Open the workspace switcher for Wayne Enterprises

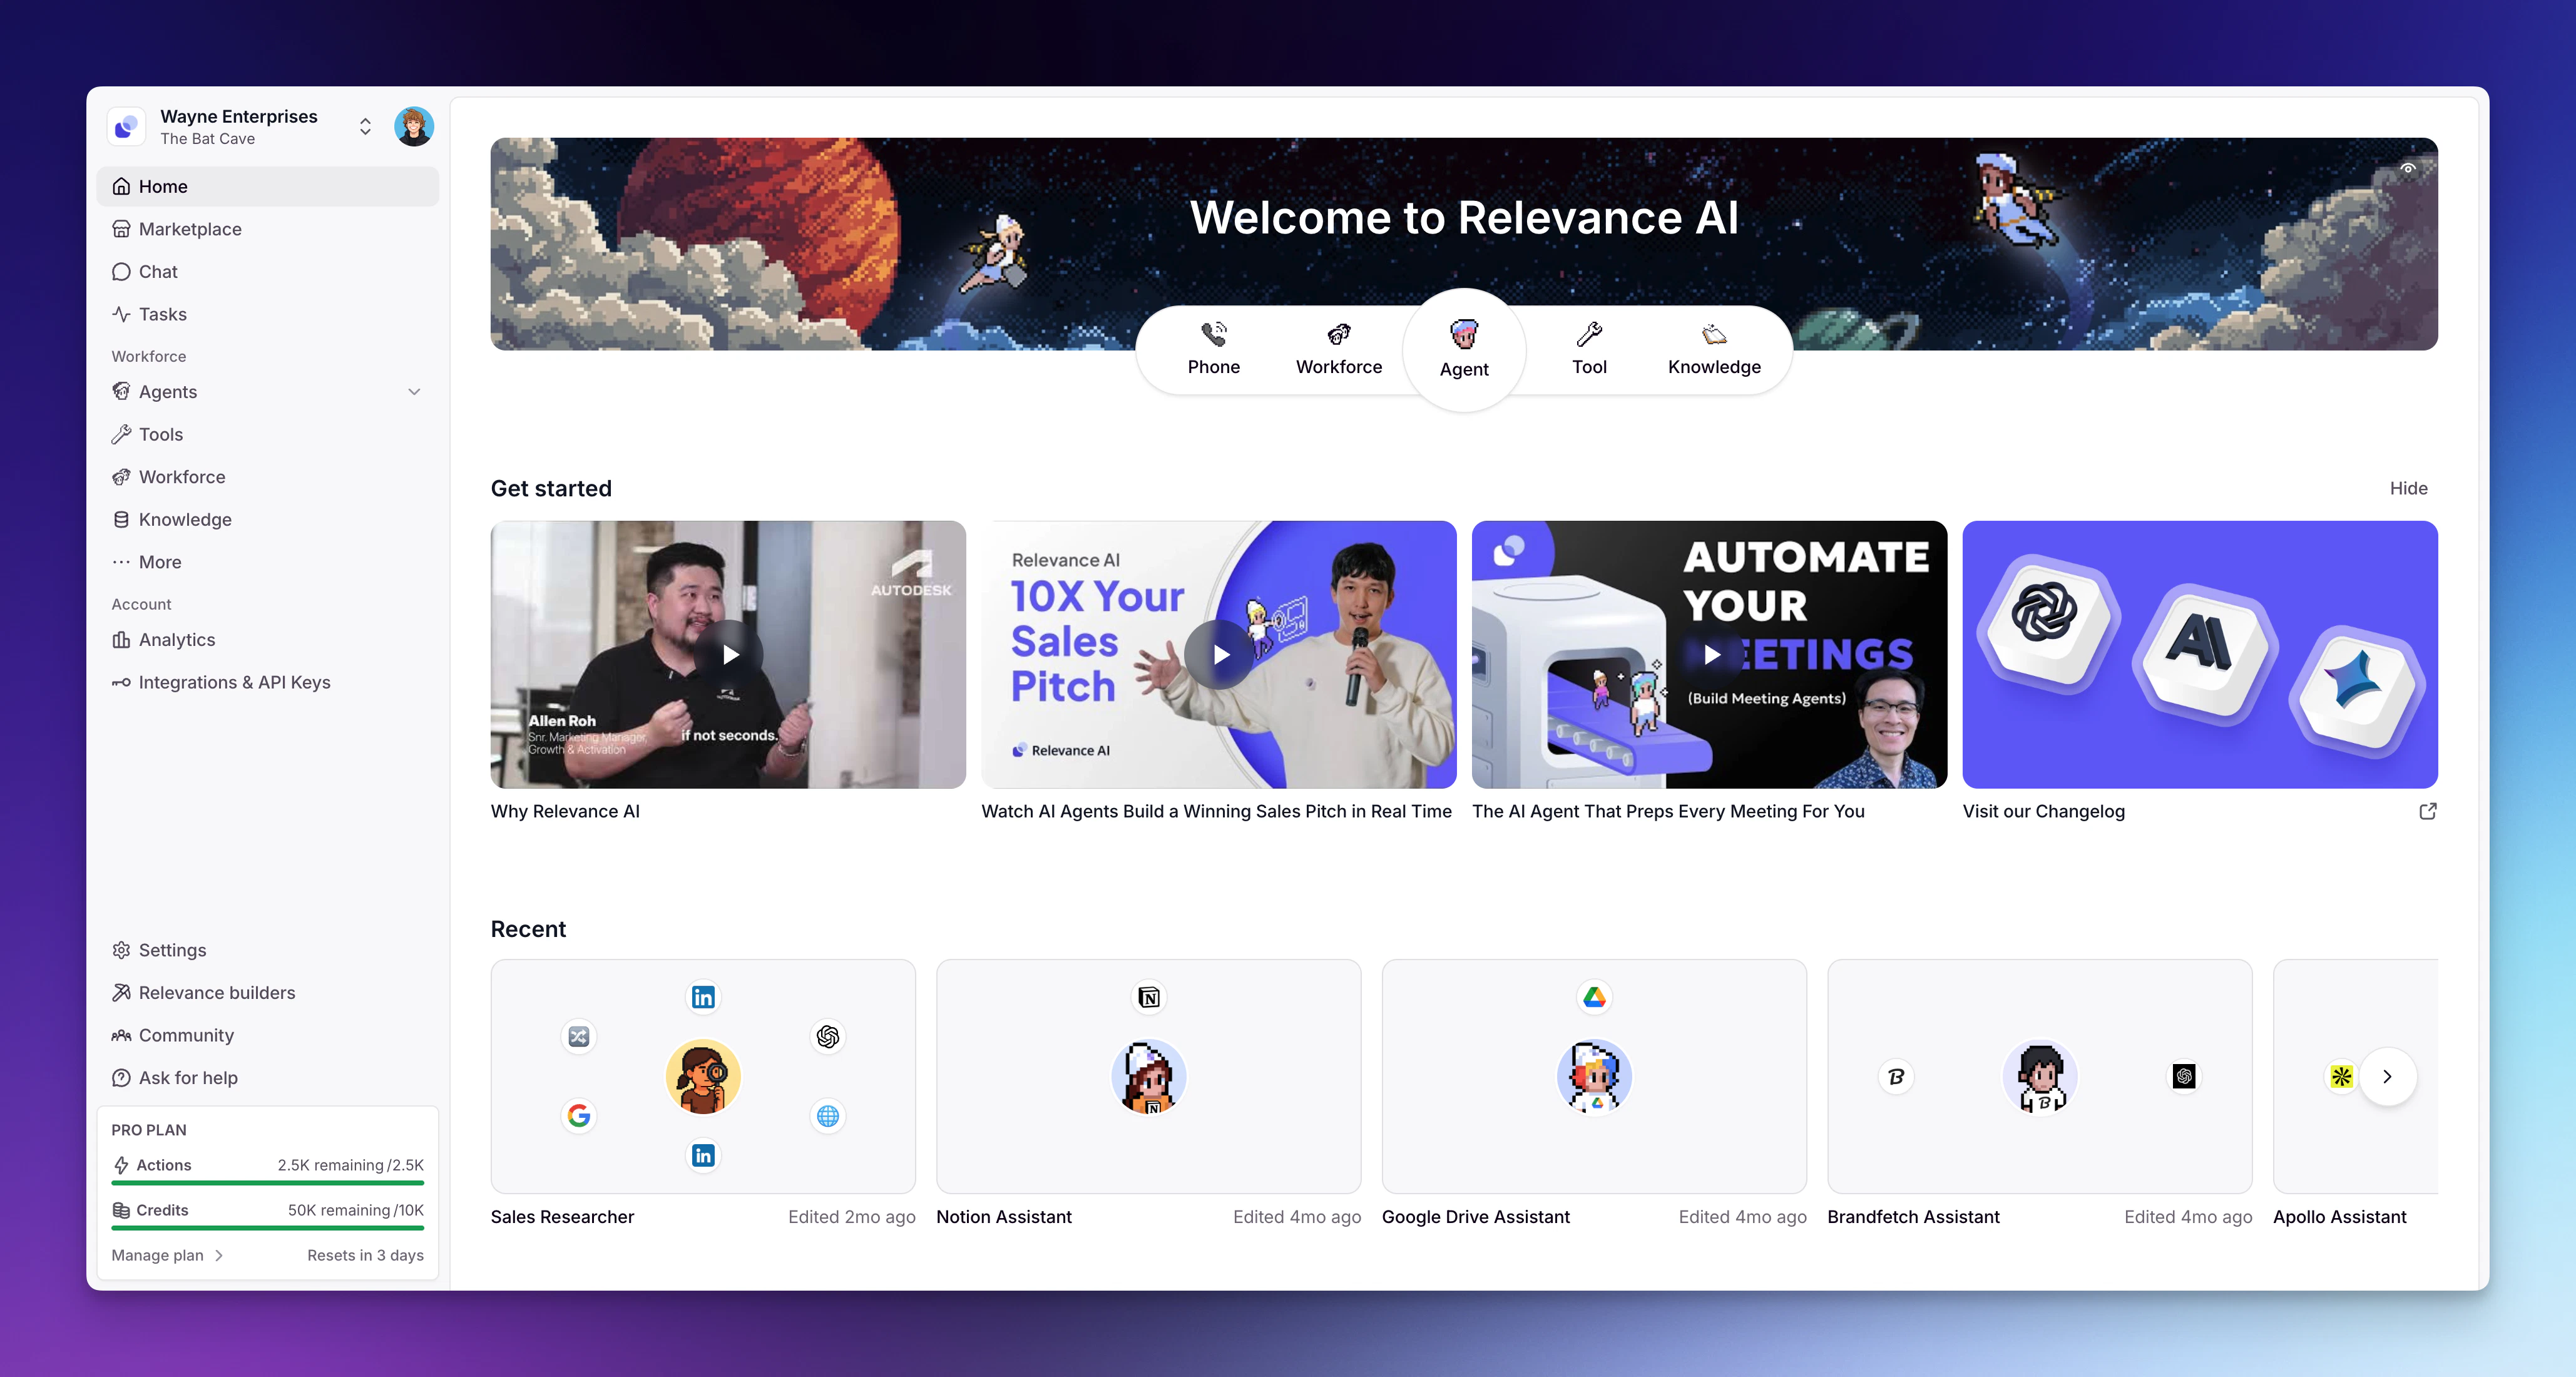pyautogui.click(x=364, y=127)
